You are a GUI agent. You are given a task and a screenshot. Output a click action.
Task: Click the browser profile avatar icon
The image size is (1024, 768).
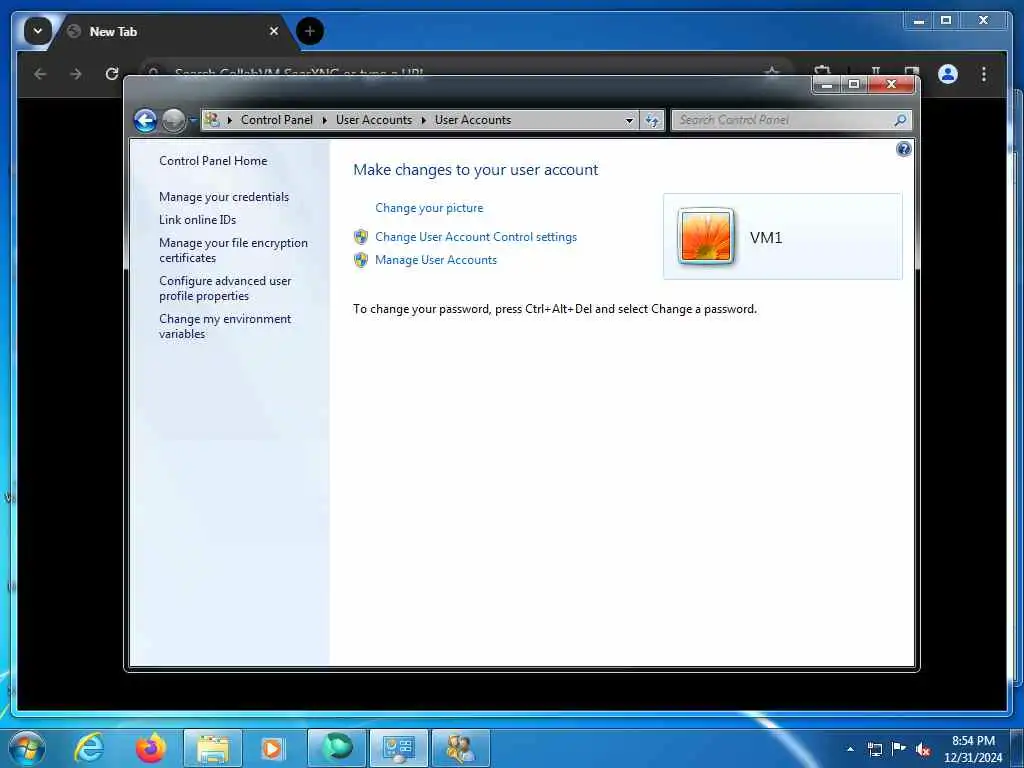pos(948,74)
